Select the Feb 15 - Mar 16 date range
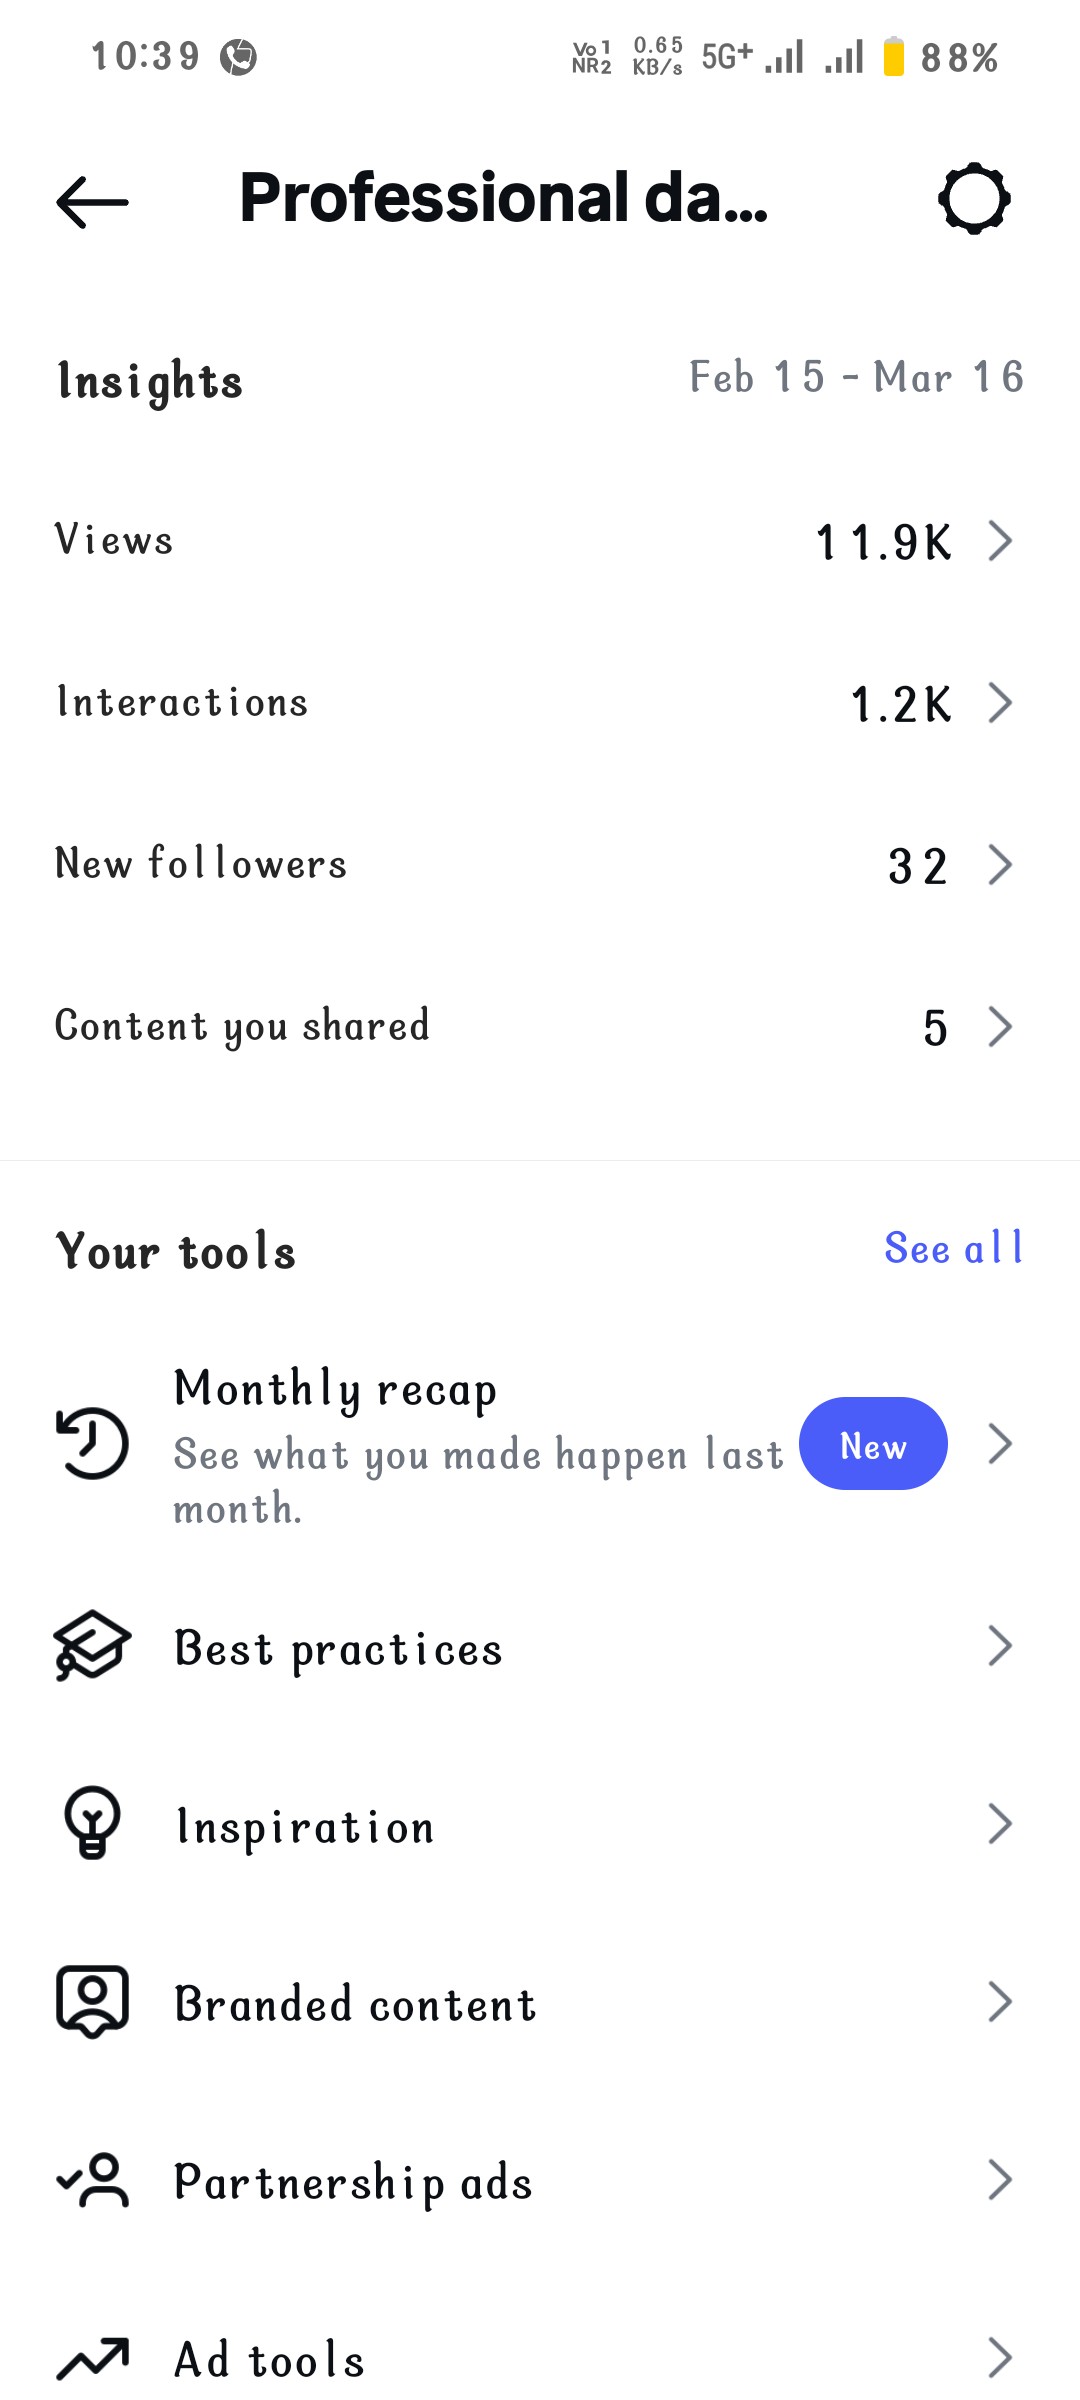This screenshot has width=1080, height=2400. coord(856,378)
